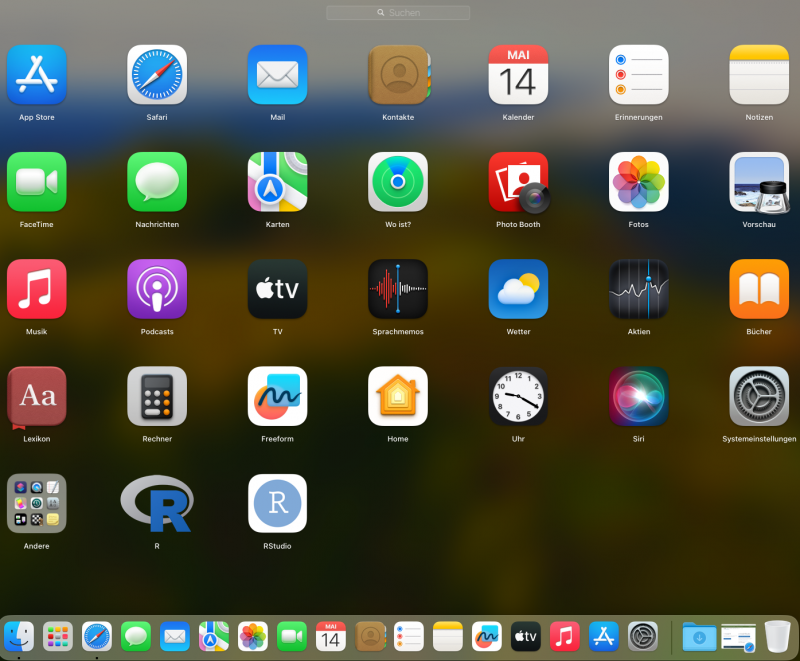Open the Downloads folder stack in Dock
This screenshot has width=800, height=661.
click(699, 637)
